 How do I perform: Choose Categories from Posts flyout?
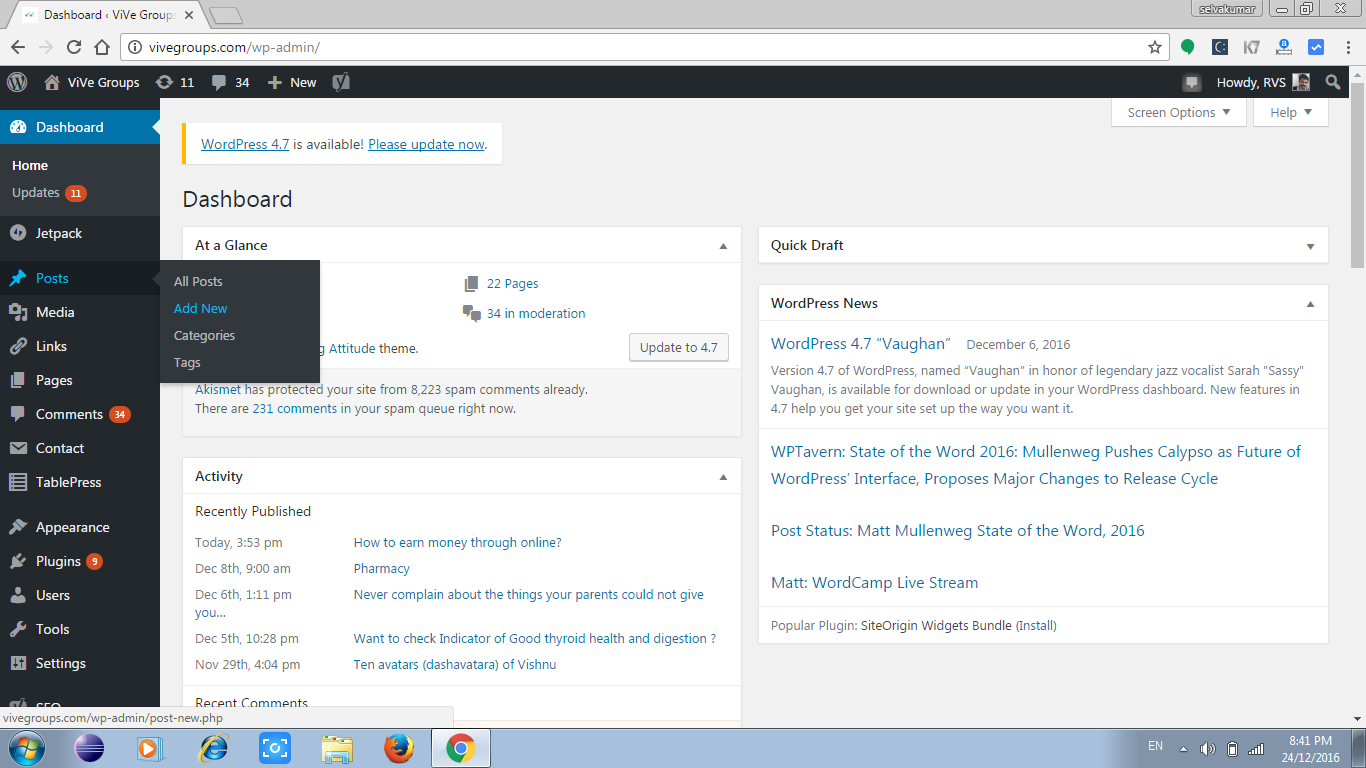pos(204,335)
